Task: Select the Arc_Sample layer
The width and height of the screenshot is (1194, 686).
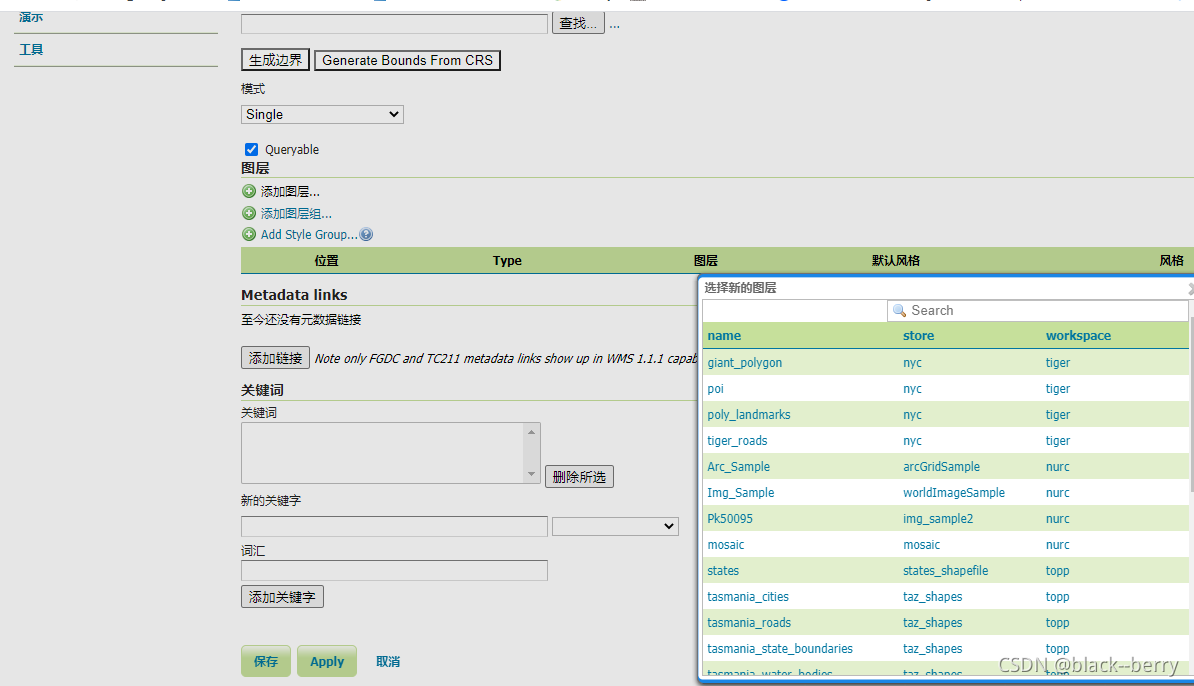Action: click(739, 467)
